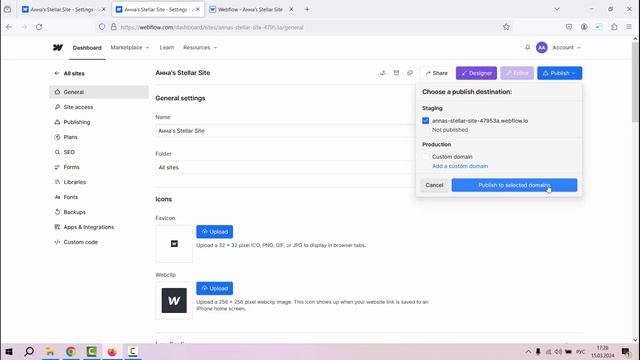Click the browser back arrow
This screenshot has height=360, width=640.
point(9,27)
